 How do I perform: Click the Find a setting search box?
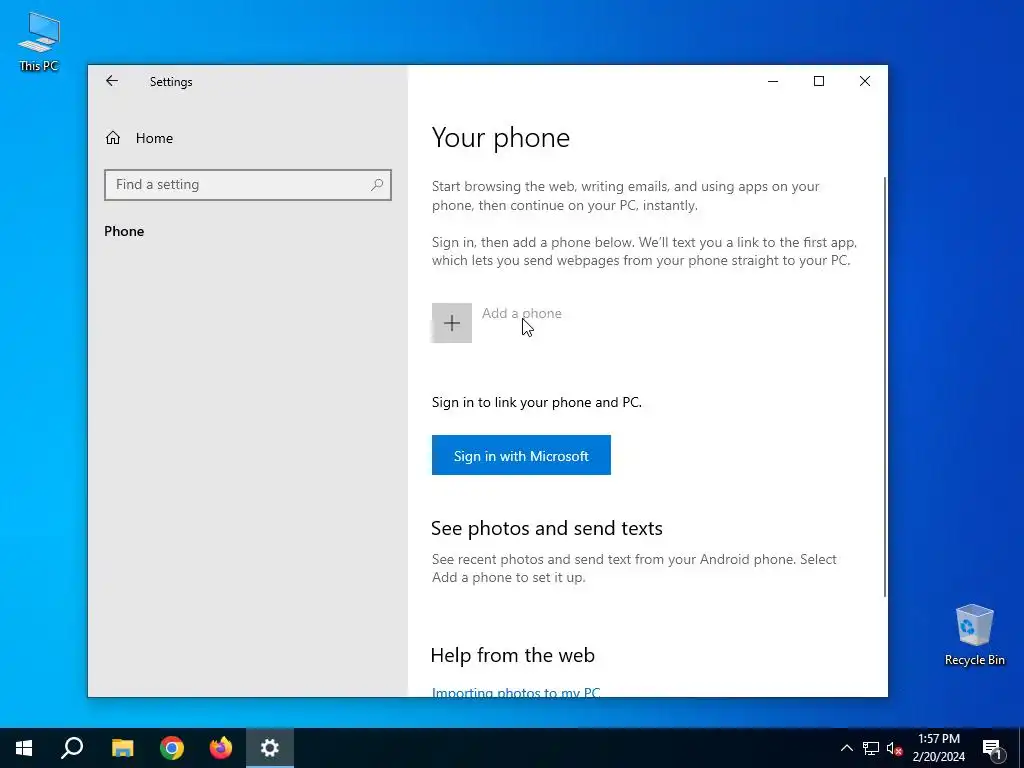tap(248, 185)
